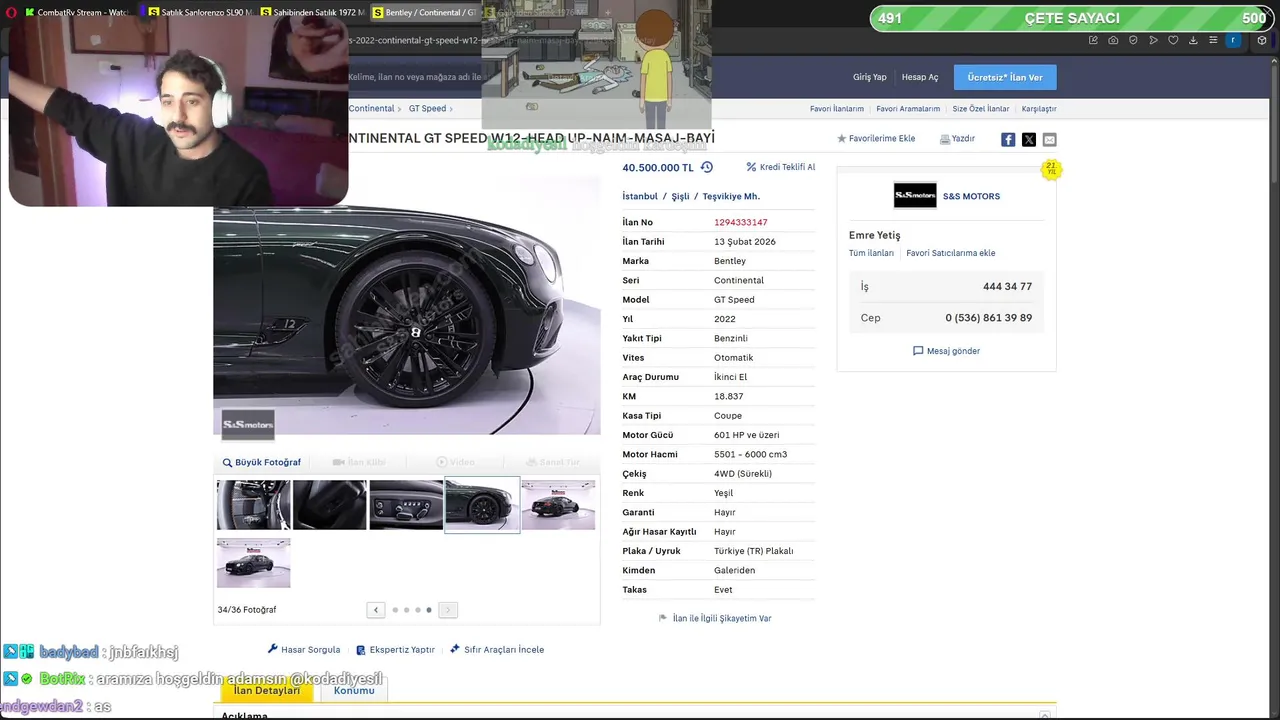Open Size Özel İlanlar link

(x=981, y=109)
